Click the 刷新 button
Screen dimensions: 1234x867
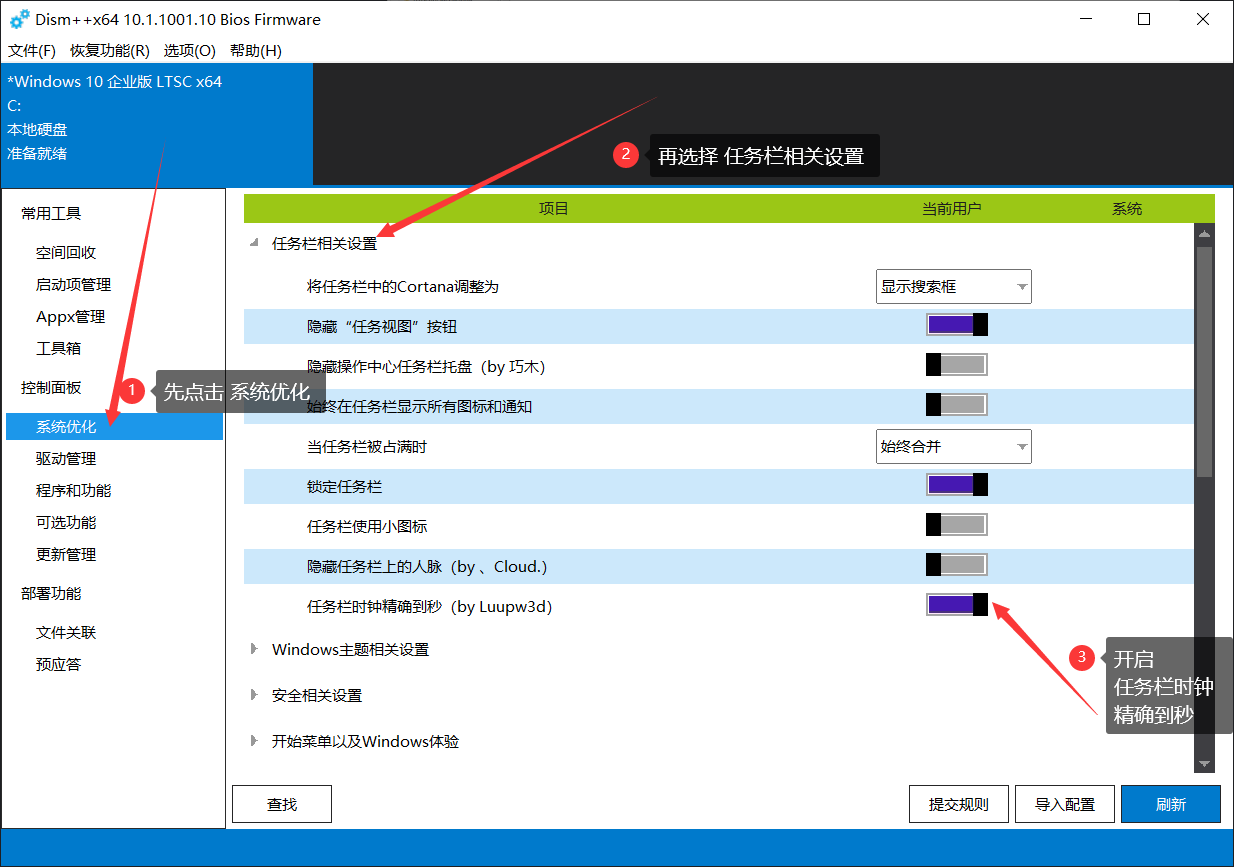point(1171,804)
